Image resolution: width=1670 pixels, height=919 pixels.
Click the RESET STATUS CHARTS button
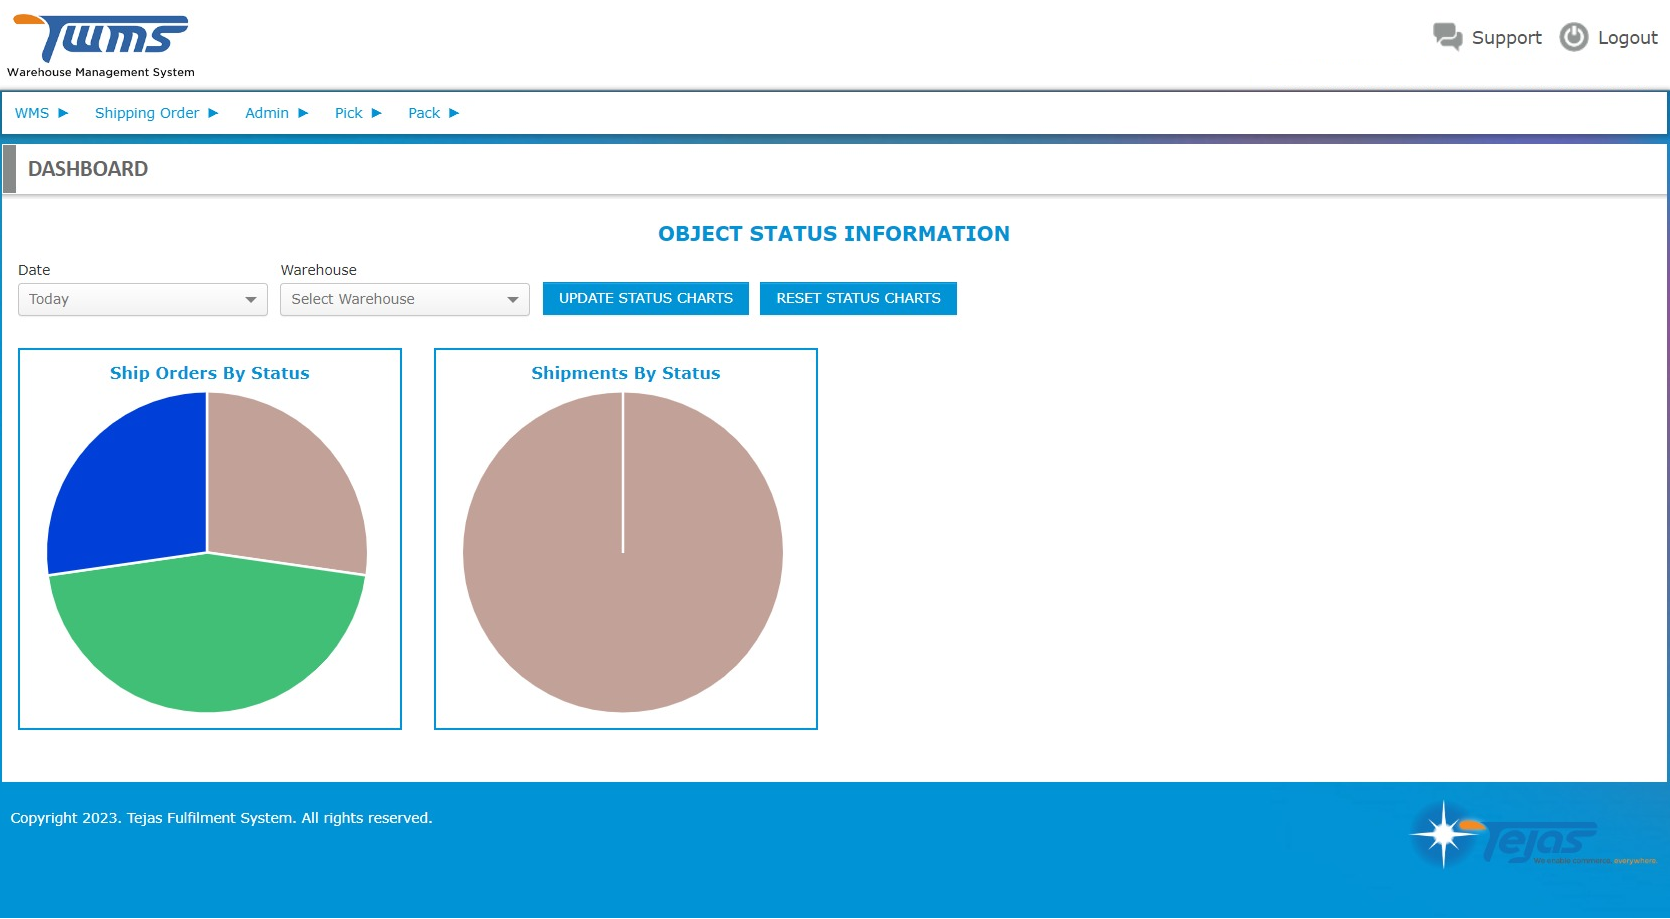(857, 297)
